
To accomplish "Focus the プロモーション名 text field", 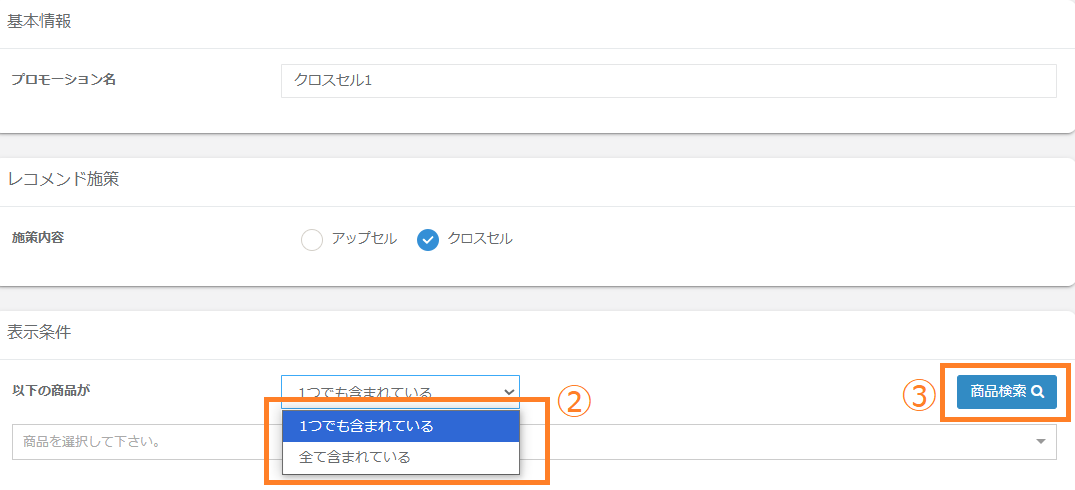I will (668, 81).
